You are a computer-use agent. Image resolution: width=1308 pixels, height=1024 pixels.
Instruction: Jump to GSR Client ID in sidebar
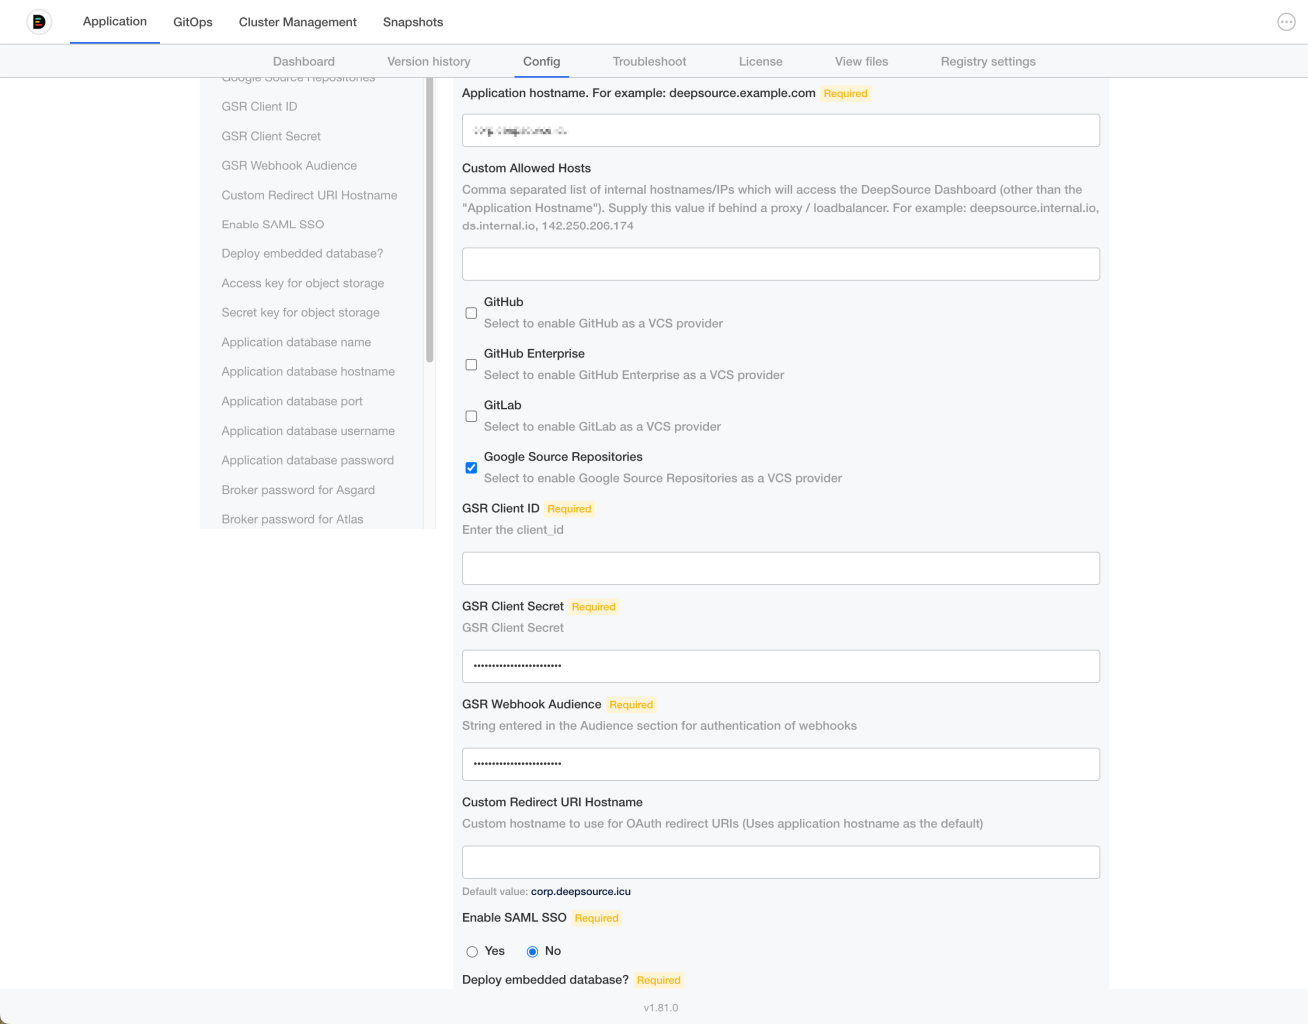[x=259, y=106]
